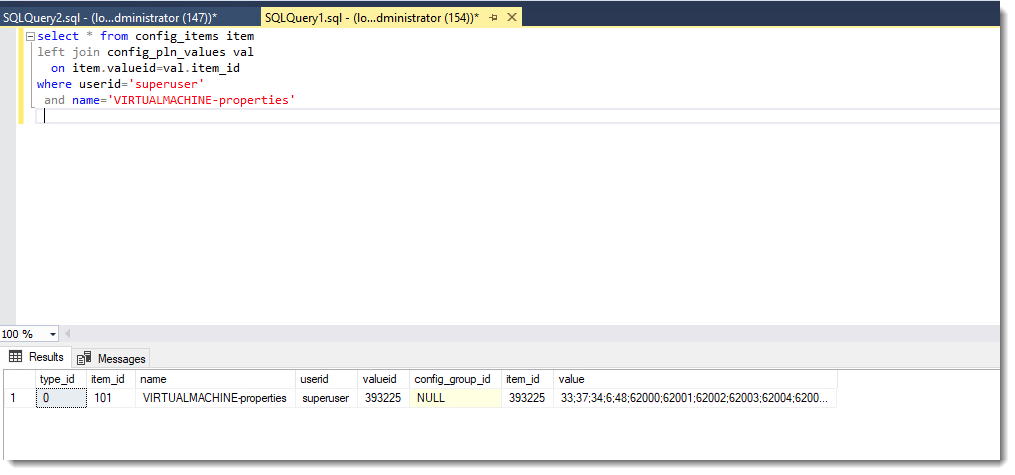Click the item.valueid=val.item_id join condition
1015x475 pixels.
[156, 68]
